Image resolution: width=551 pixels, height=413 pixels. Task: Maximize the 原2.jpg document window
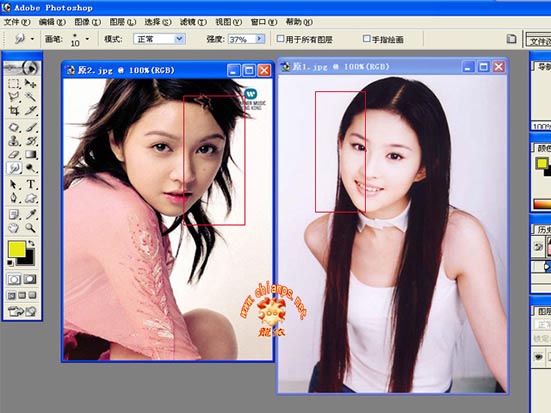pos(249,70)
